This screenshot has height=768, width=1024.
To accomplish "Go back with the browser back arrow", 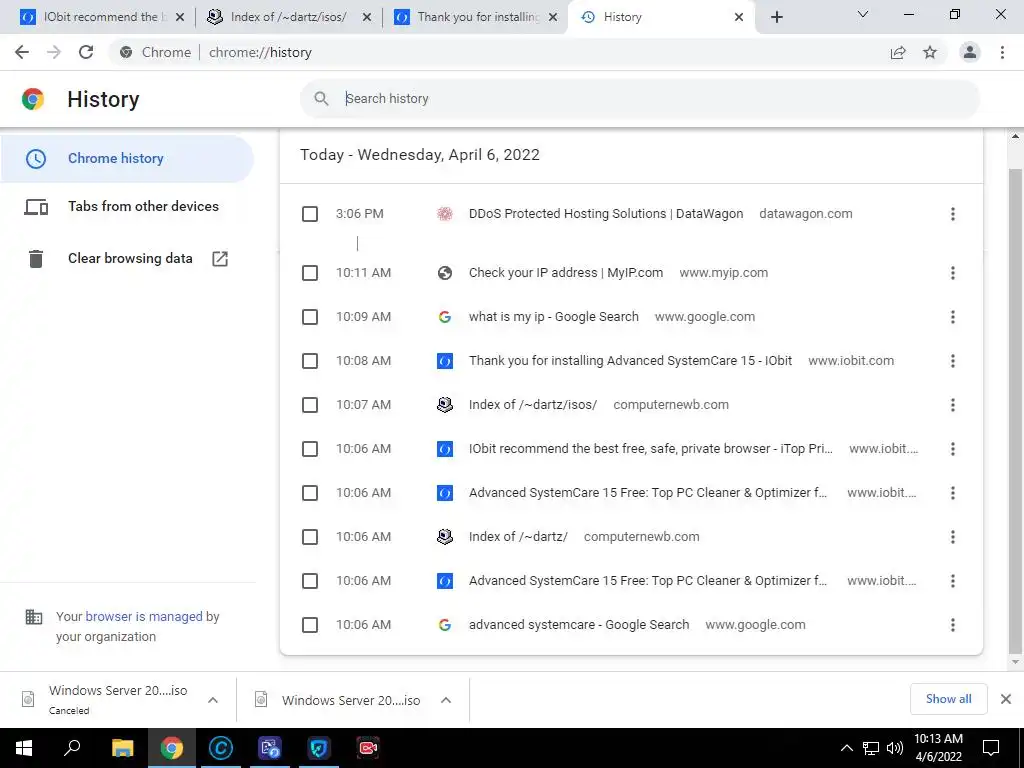I will [22, 52].
